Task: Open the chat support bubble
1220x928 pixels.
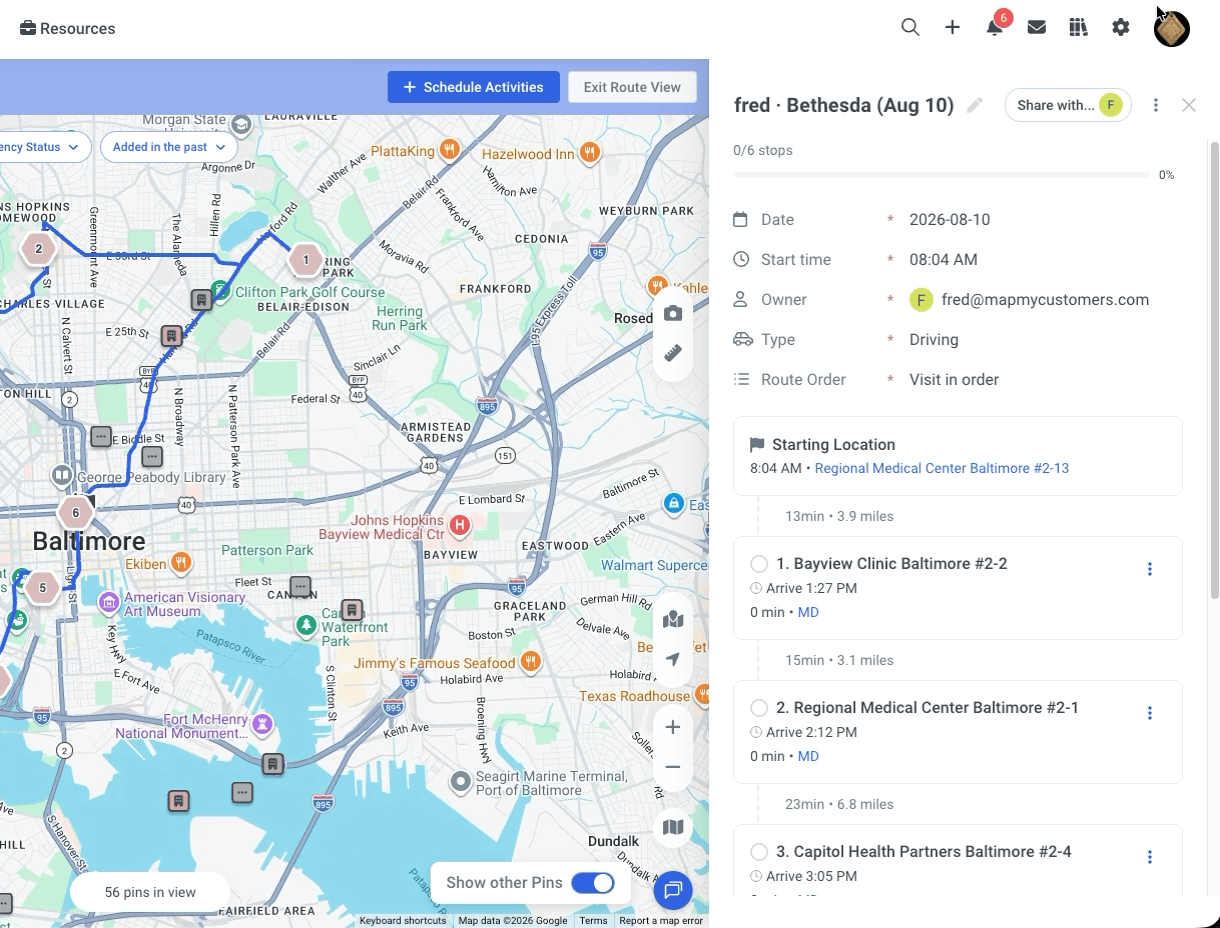Action: (x=673, y=889)
